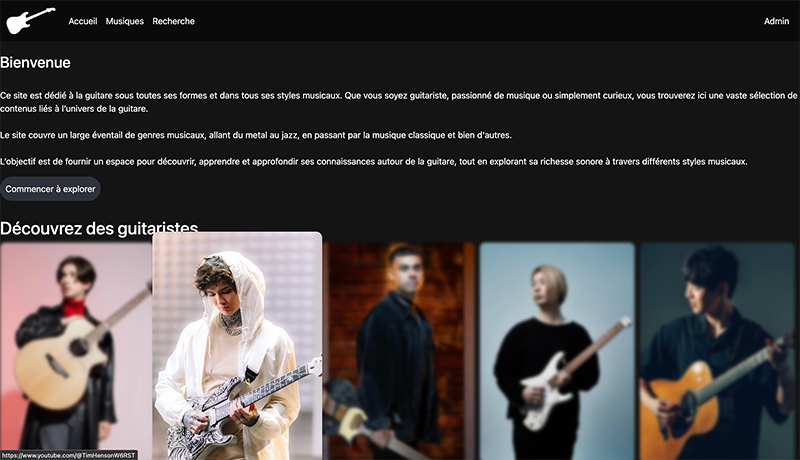This screenshot has width=800, height=460.
Task: Open guitarist card with light blue background
Action: (x=557, y=351)
